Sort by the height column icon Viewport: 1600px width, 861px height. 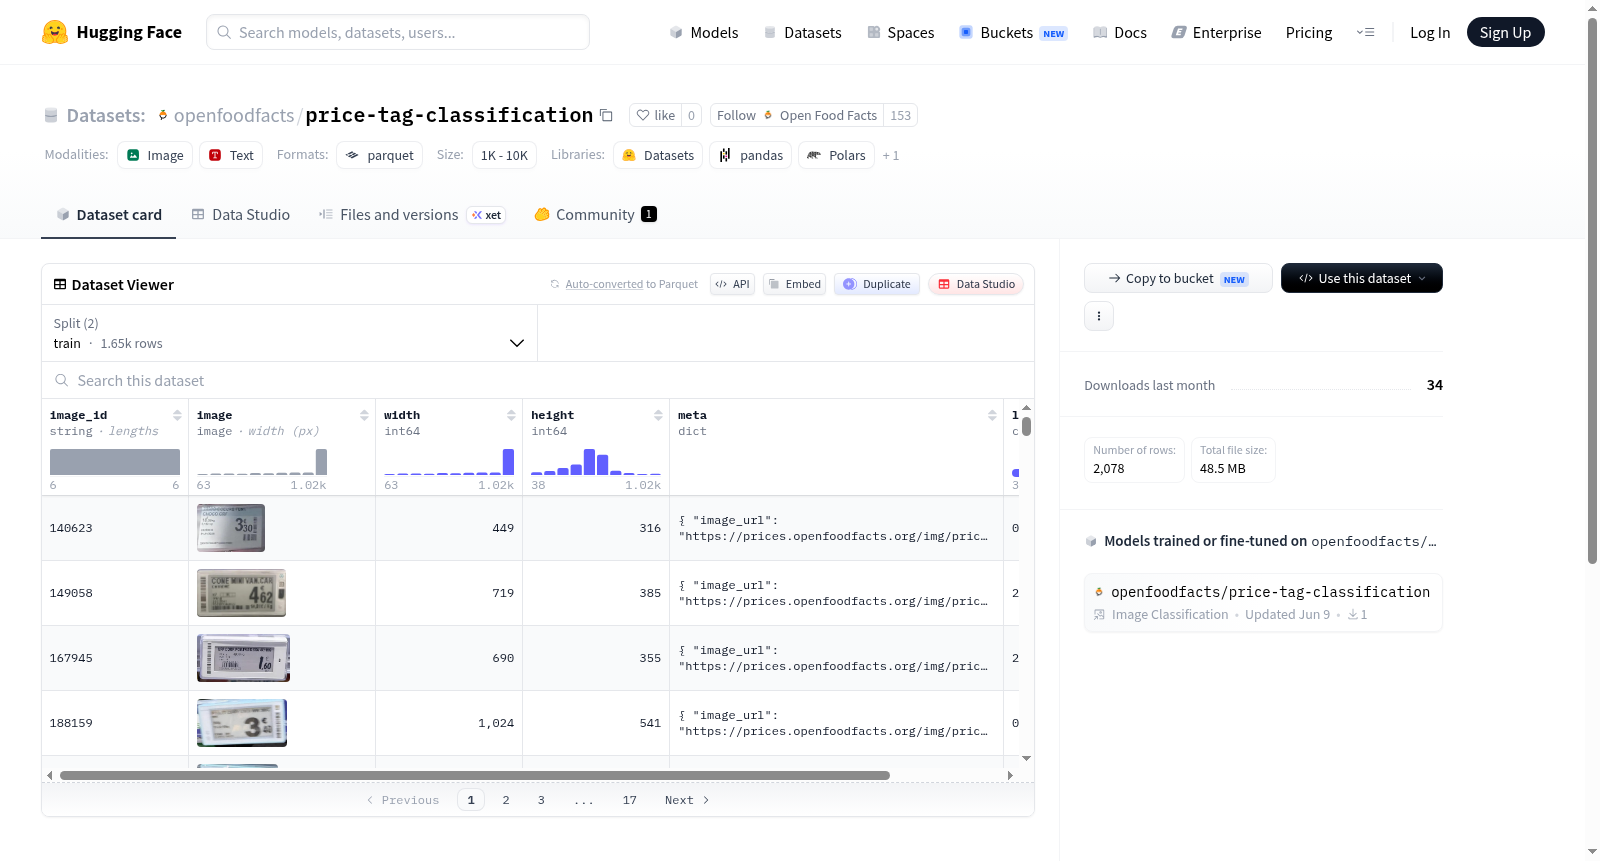(x=658, y=415)
